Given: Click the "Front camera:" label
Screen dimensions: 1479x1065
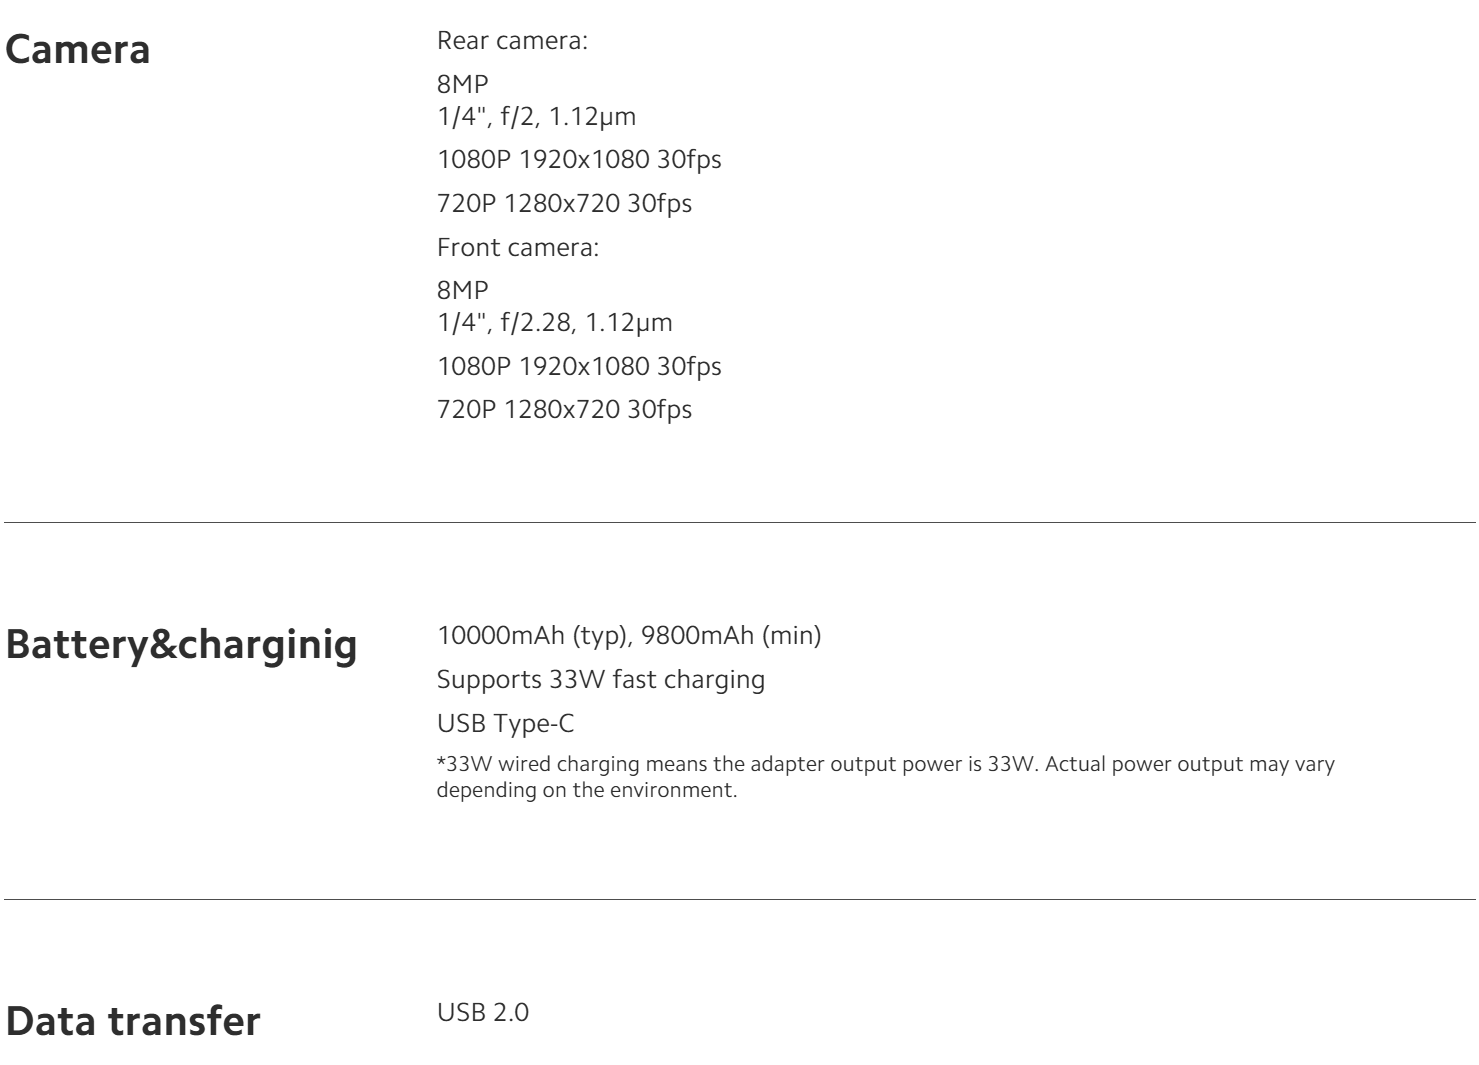Looking at the screenshot, I should (517, 247).
